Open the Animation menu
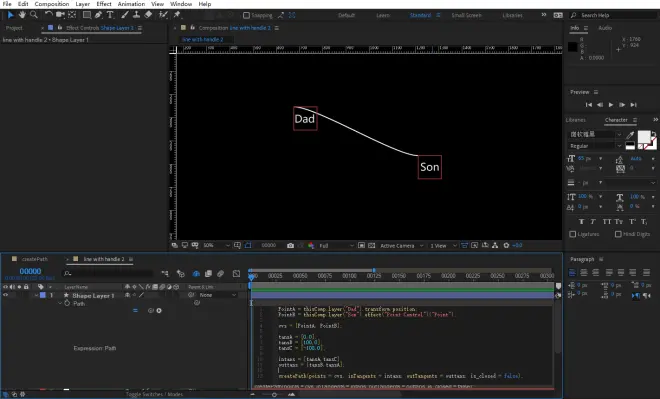 [x=131, y=4]
